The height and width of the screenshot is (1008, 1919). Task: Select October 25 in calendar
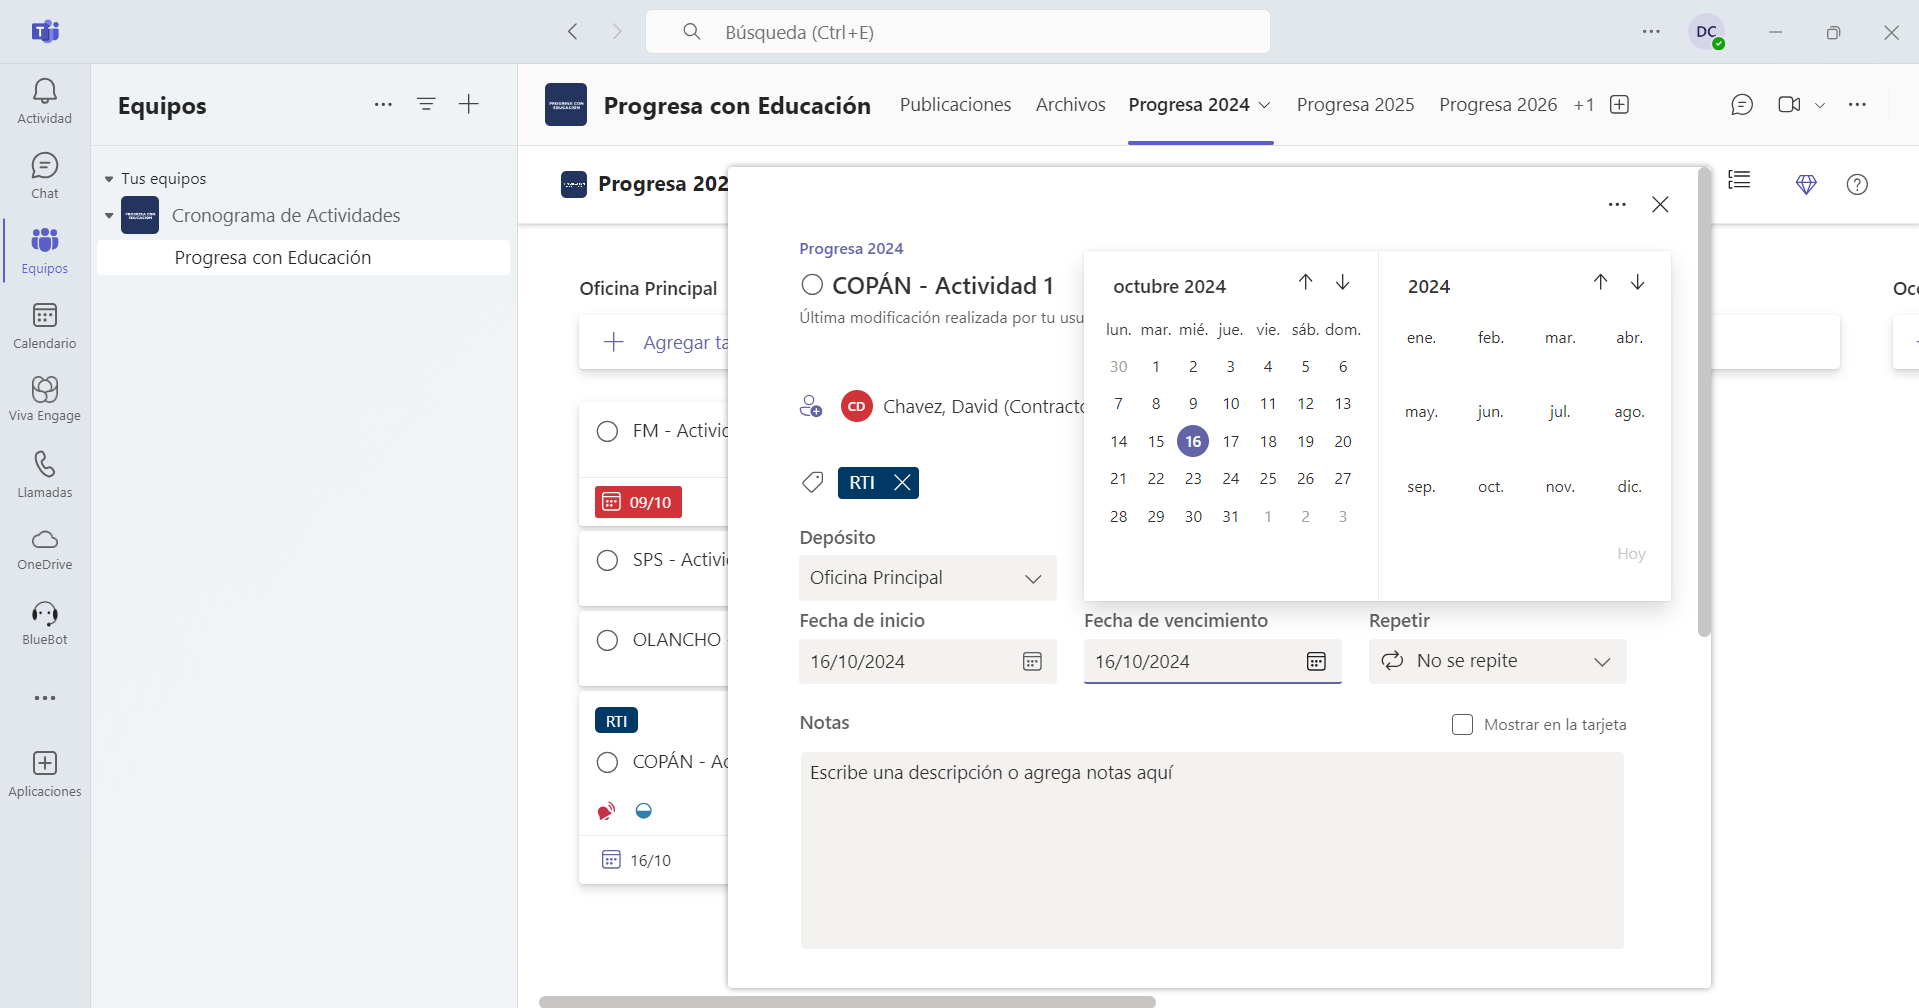click(x=1268, y=478)
